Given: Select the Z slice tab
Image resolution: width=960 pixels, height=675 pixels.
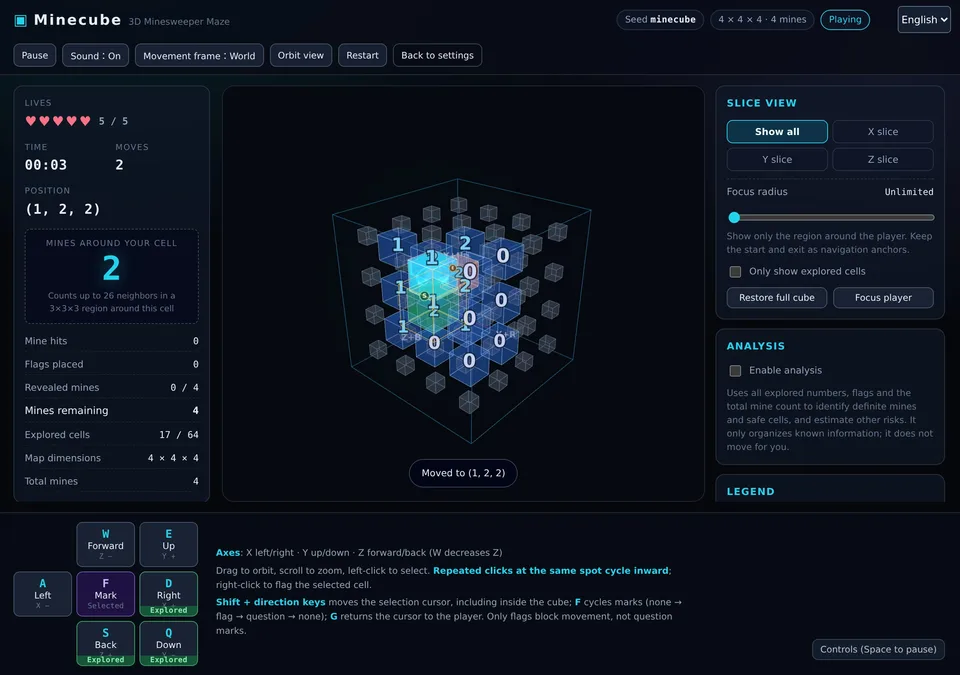Looking at the screenshot, I should click(x=883, y=159).
